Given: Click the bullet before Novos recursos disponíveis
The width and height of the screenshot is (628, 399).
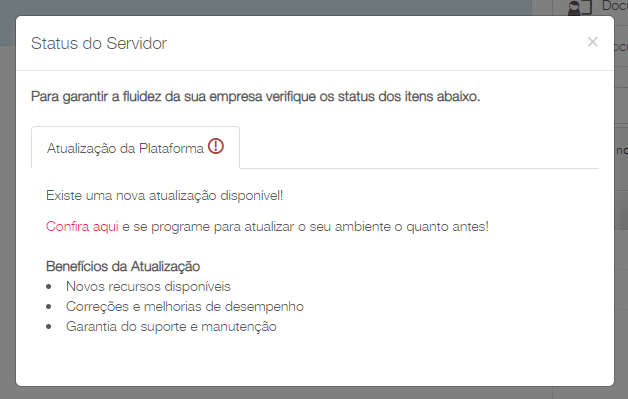Looking at the screenshot, I should pos(49,287).
